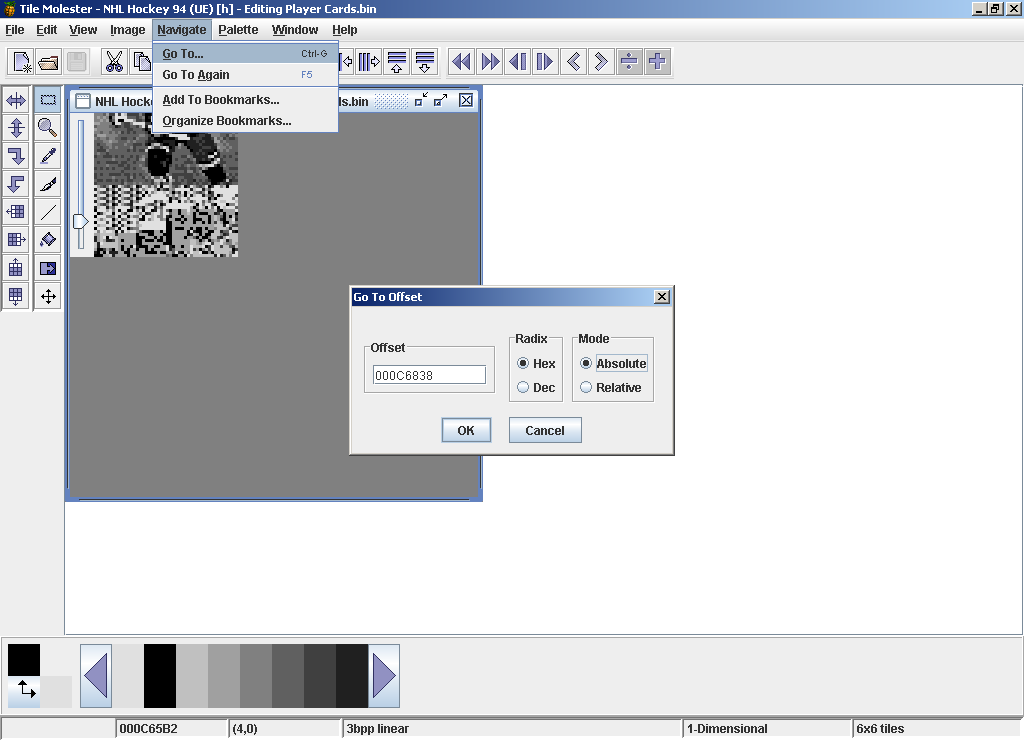Pick the Eyedropper color tool
The height and width of the screenshot is (740, 1024).
[47, 156]
